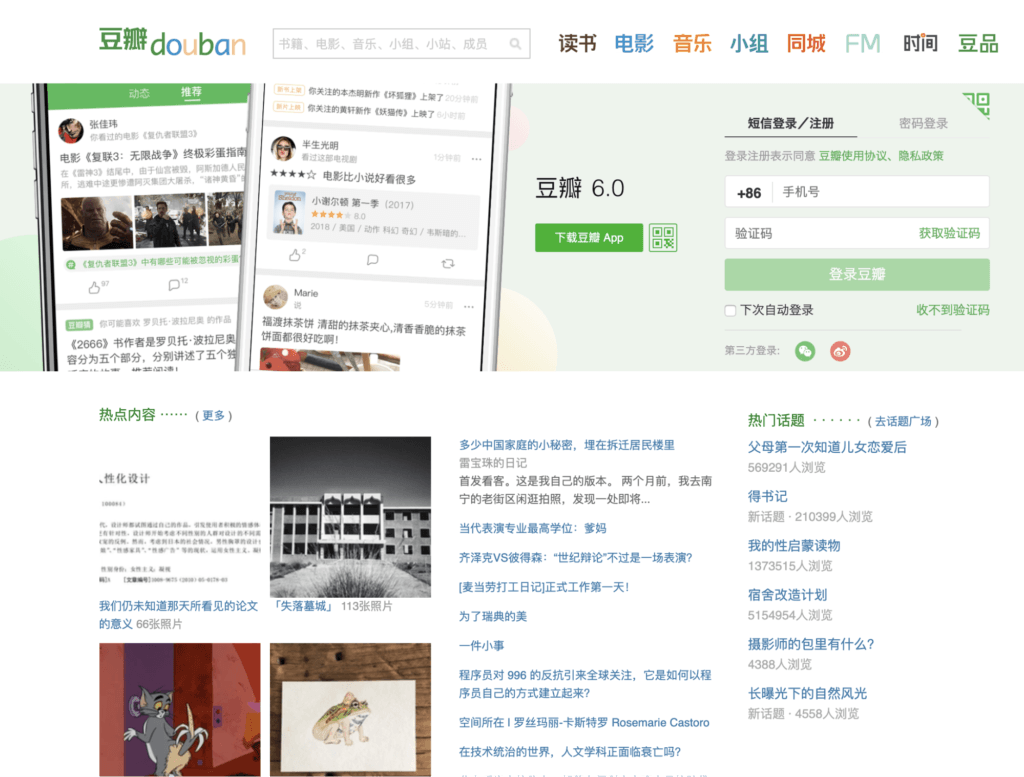
Task: Click the 569291人浏览 view count
Action: click(786, 468)
